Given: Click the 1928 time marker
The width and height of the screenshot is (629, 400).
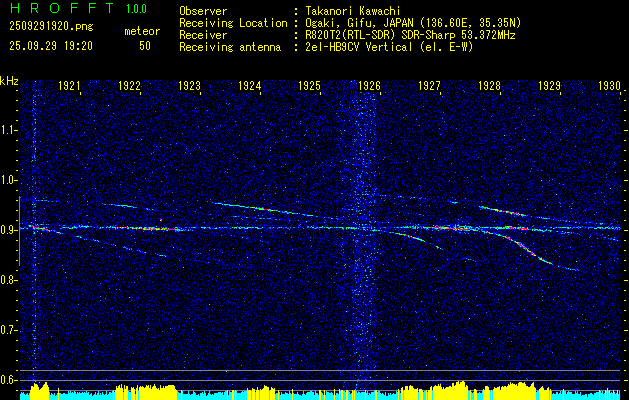Looking at the screenshot, I should 489,86.
